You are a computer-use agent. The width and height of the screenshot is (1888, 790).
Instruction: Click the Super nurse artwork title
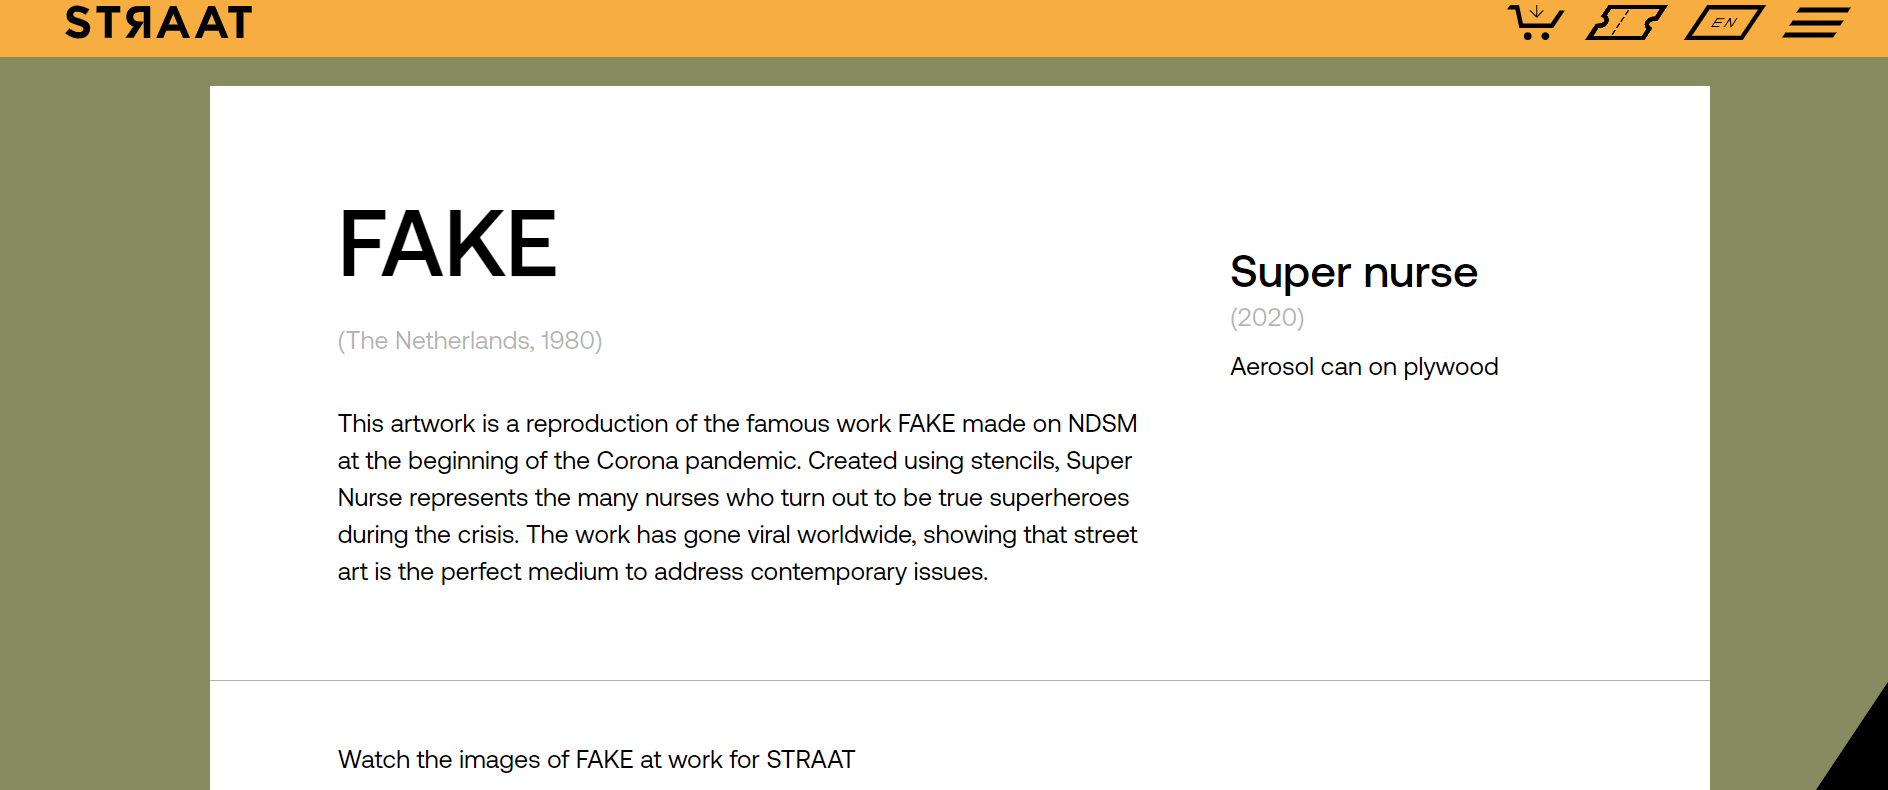(x=1353, y=272)
